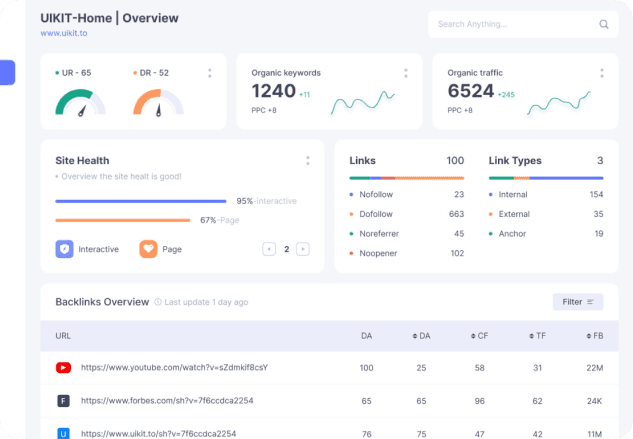Click the search magnifier icon
Screen dimensions: 633x439
[x=603, y=24]
